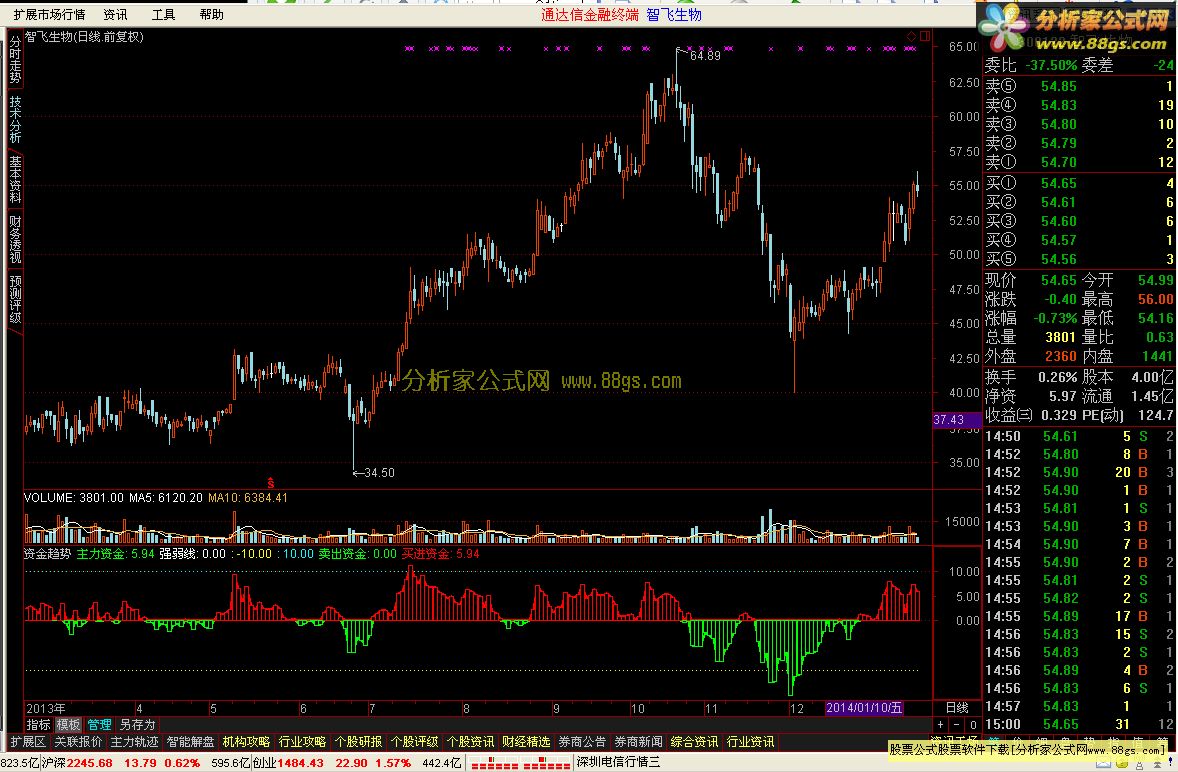Open the 券商公告 tab

click(x=582, y=742)
